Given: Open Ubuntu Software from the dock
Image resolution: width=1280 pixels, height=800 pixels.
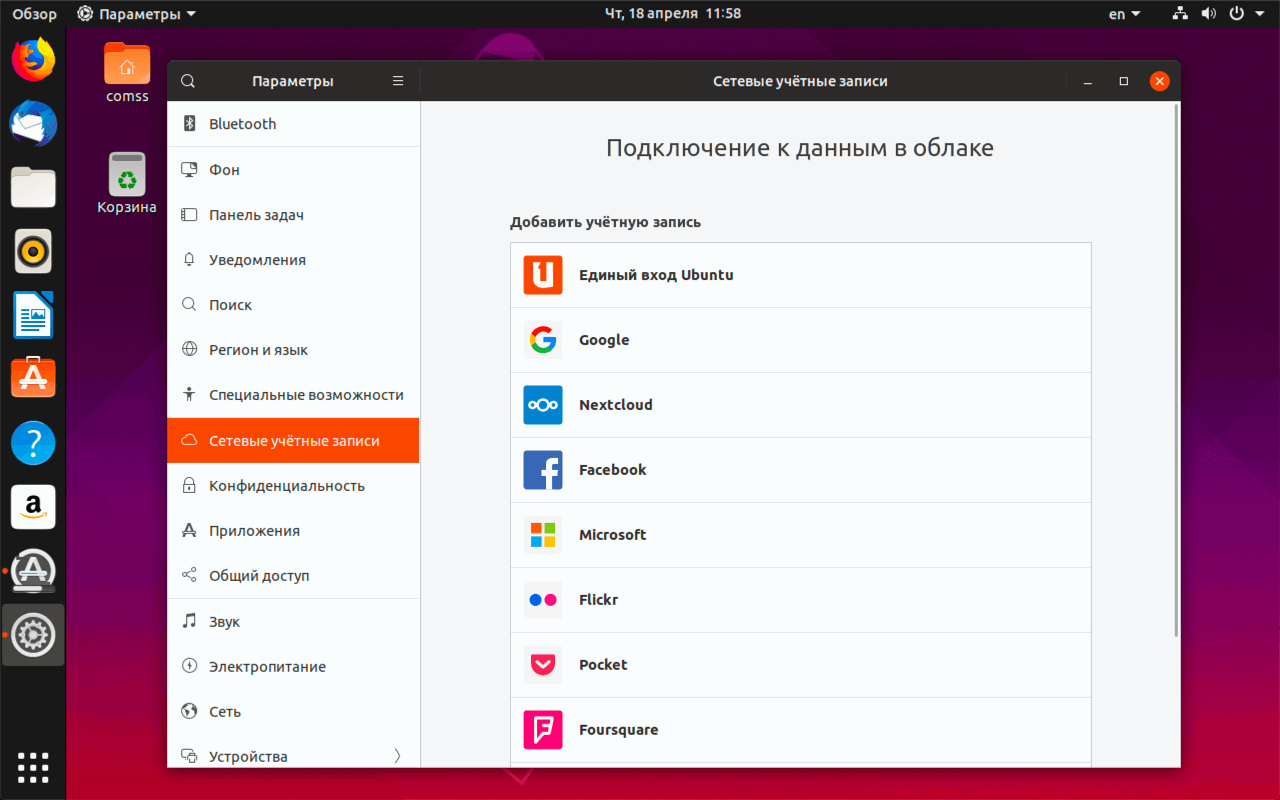Looking at the screenshot, I should coord(33,379).
